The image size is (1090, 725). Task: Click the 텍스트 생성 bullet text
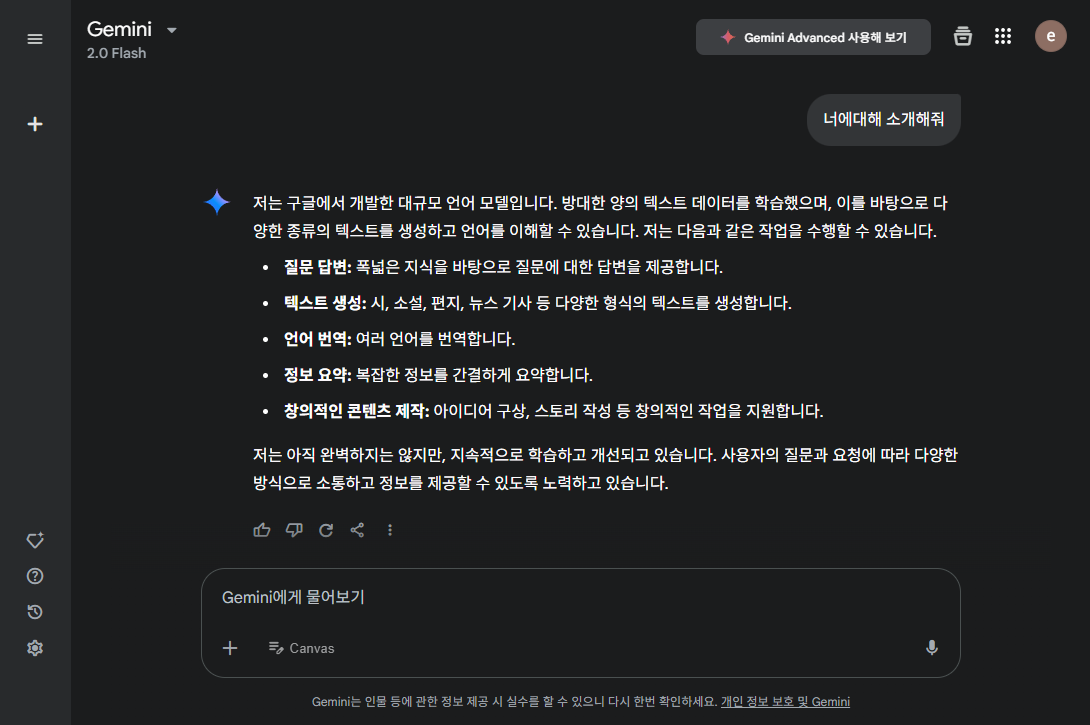[537, 303]
